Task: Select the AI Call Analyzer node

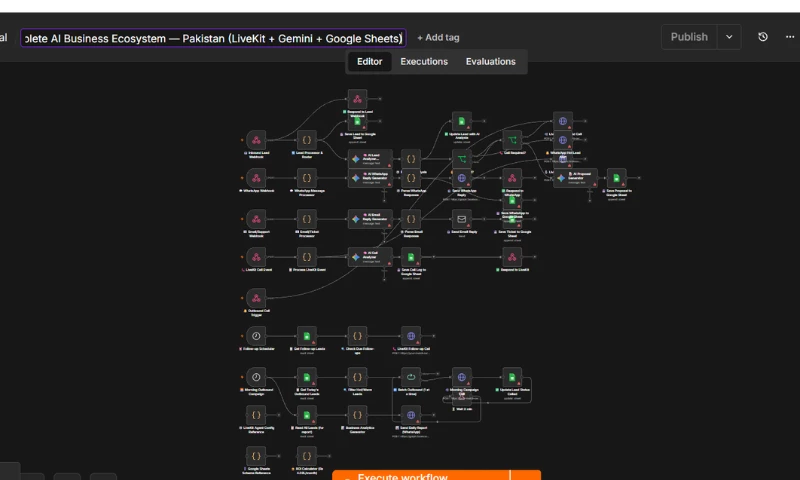Action: [370, 257]
